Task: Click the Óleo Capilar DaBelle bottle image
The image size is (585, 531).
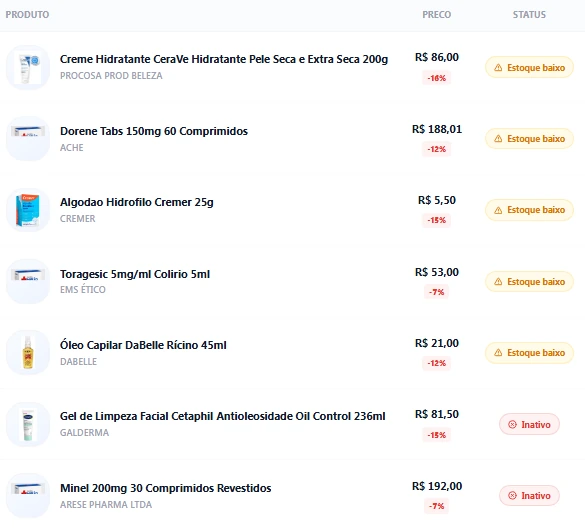Action: [28, 353]
